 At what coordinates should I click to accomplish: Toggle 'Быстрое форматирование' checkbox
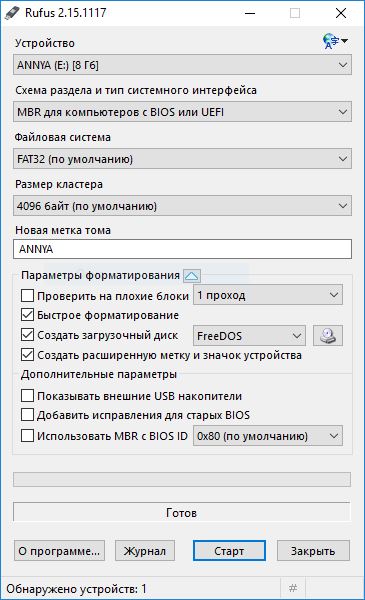(x=27, y=315)
